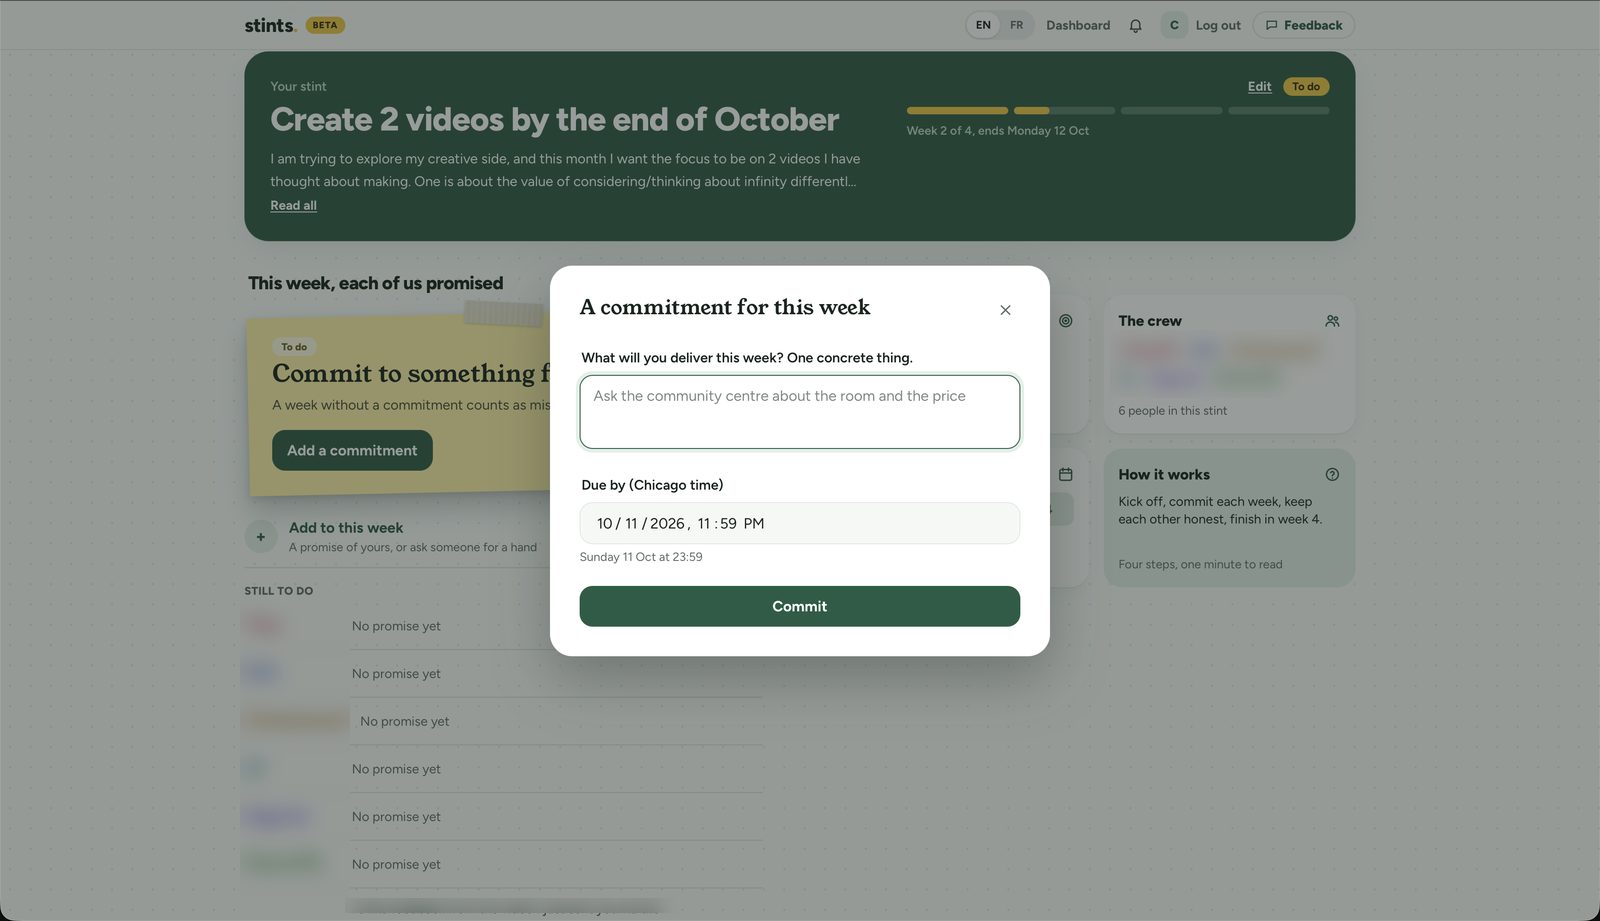Log out of the account
Image resolution: width=1600 pixels, height=921 pixels.
1218,25
